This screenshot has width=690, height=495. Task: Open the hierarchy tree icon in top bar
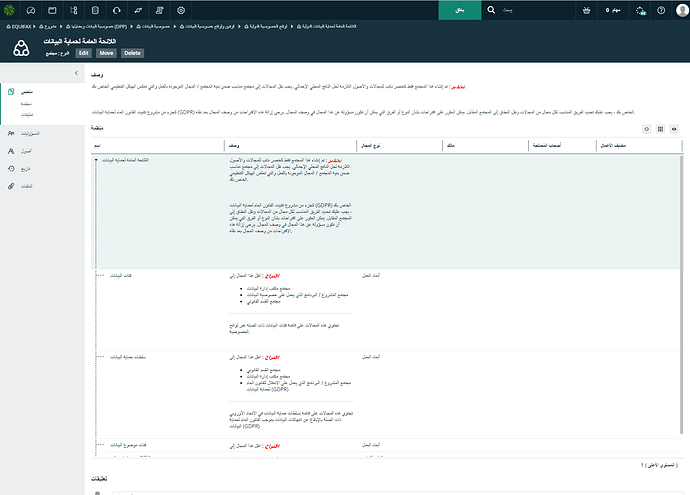(x=73, y=10)
